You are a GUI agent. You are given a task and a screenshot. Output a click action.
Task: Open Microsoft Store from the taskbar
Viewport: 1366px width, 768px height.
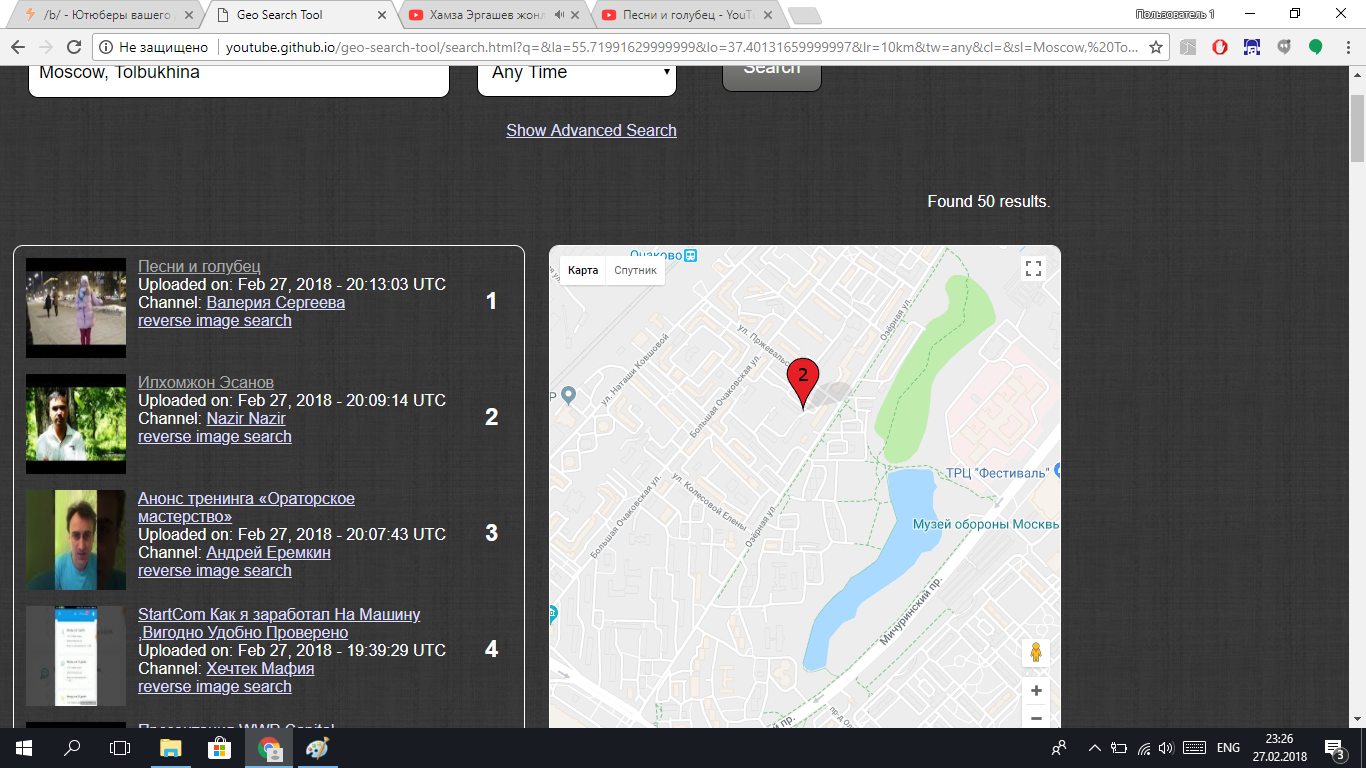coord(220,748)
